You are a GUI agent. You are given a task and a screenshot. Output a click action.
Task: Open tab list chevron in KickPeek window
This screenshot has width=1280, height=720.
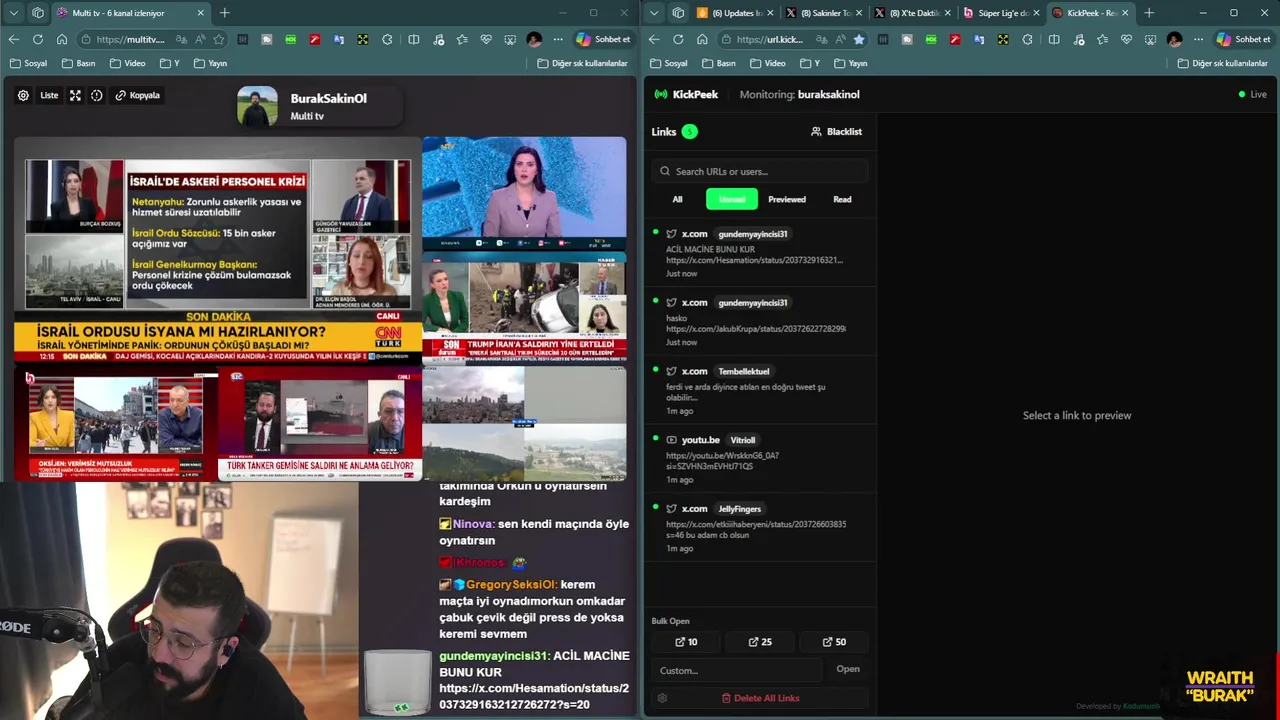click(x=653, y=13)
